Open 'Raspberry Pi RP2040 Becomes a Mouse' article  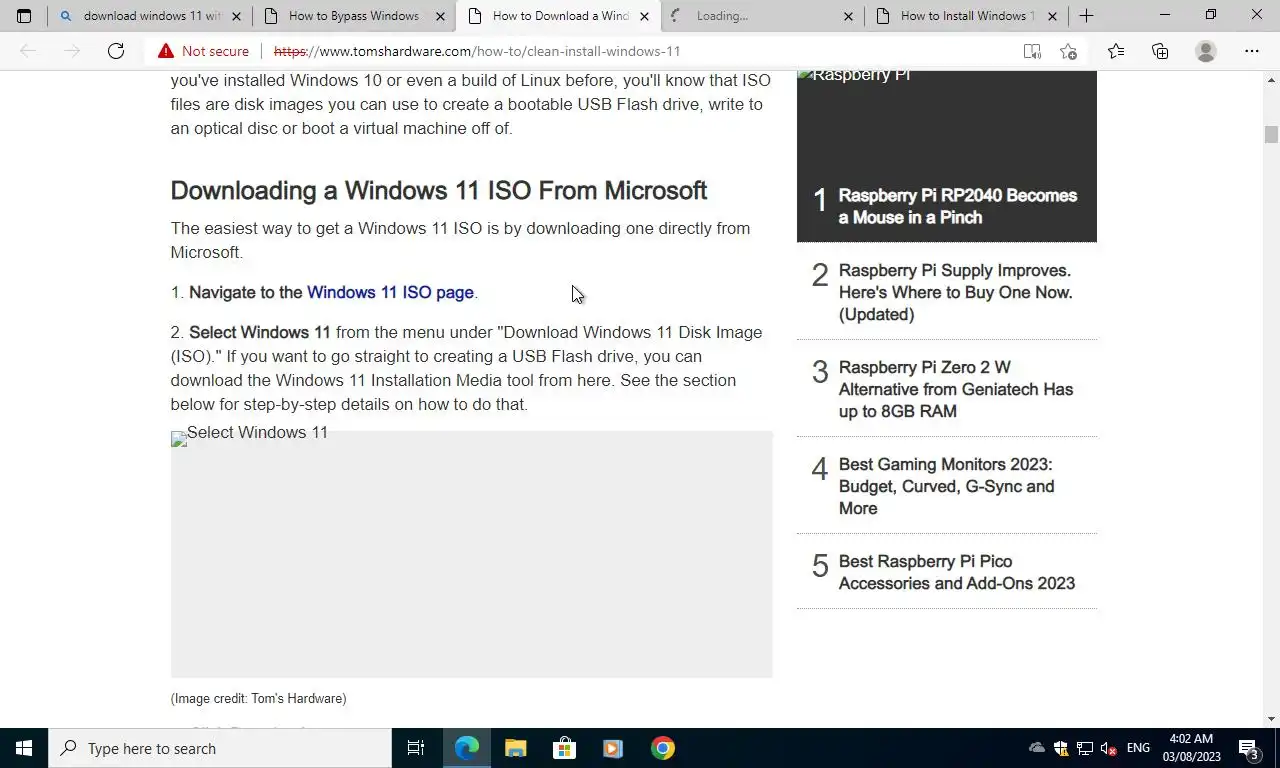tap(958, 206)
